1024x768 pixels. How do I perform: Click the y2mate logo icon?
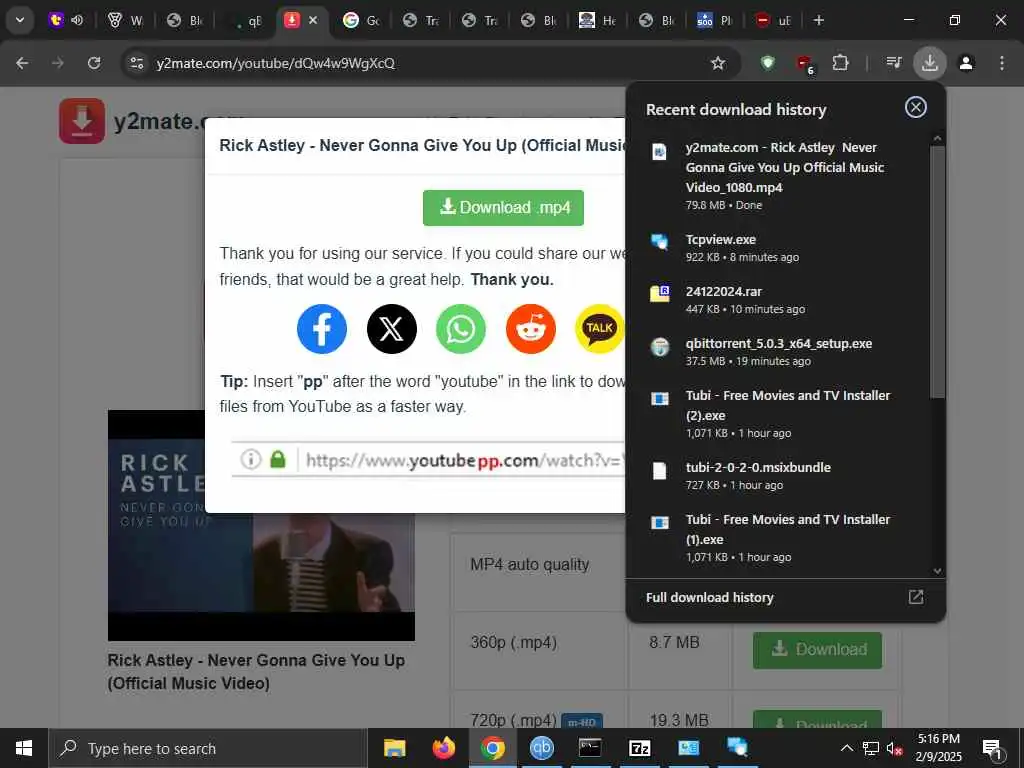point(82,121)
